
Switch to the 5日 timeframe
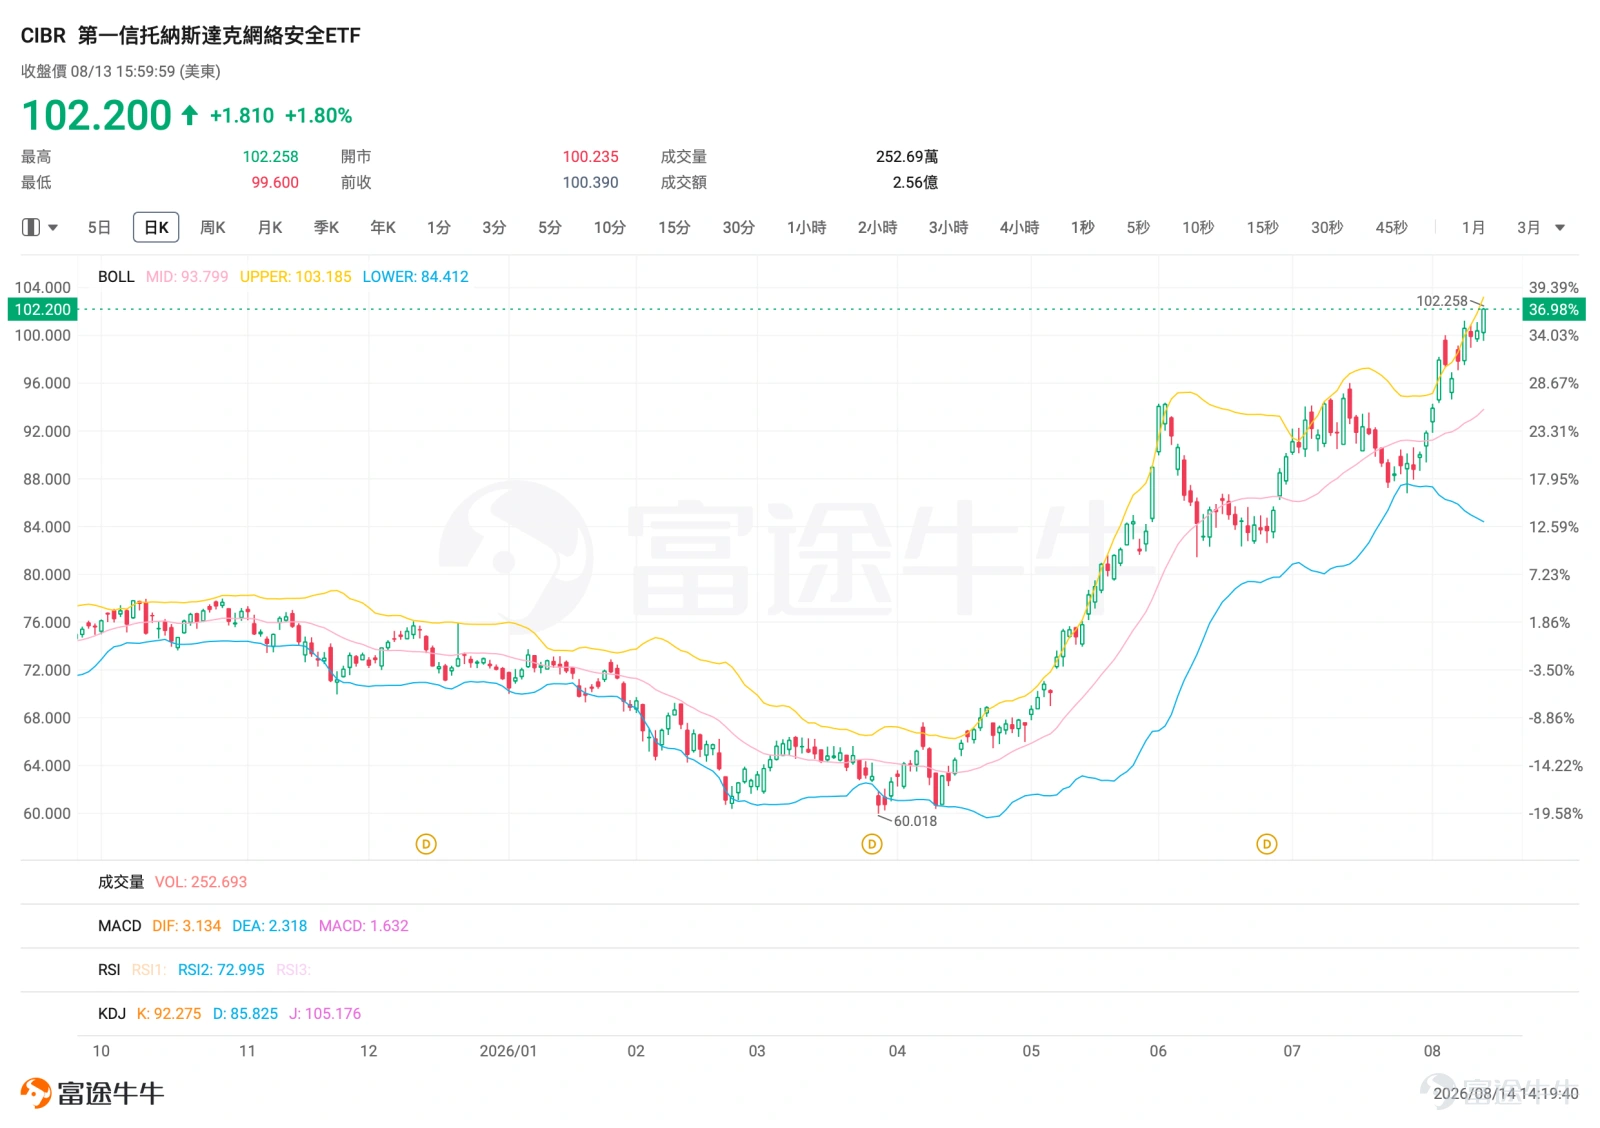(x=99, y=228)
